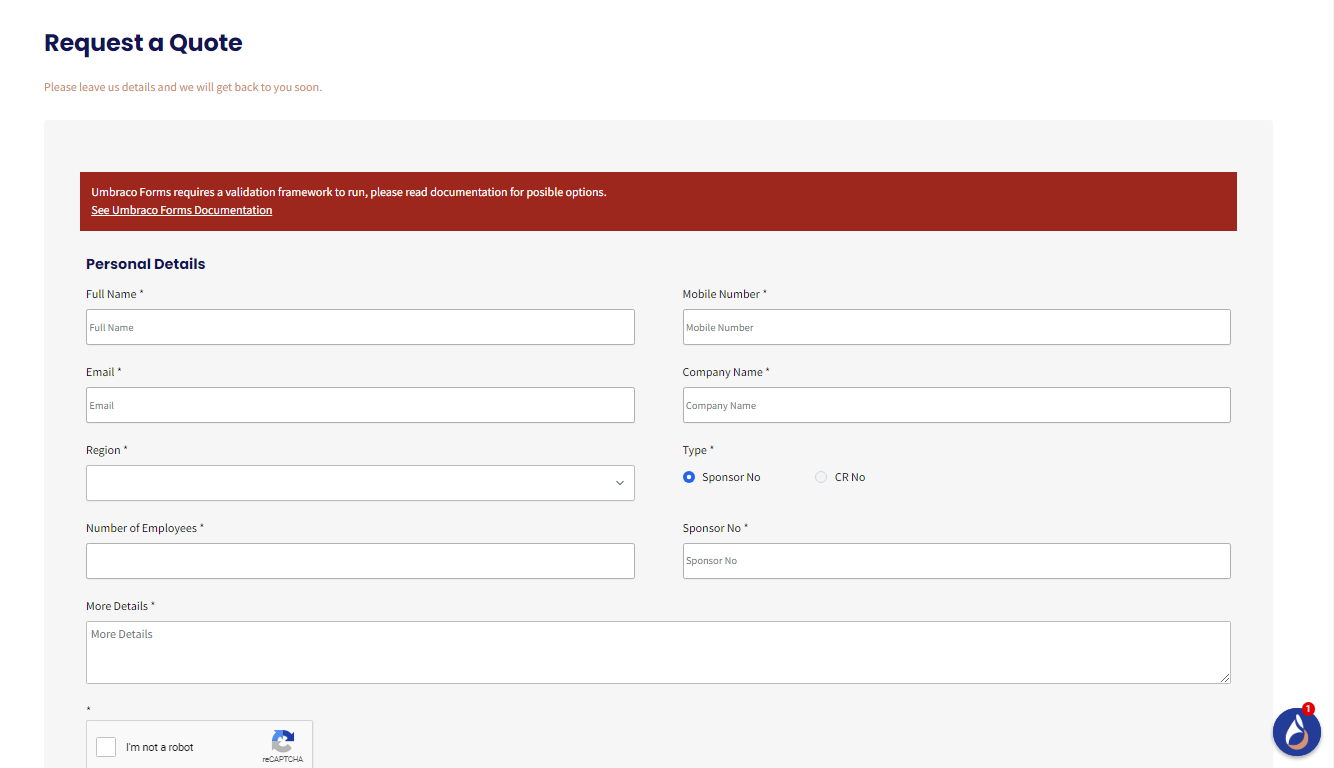Focus the Mobile Number input field
This screenshot has width=1334, height=768.
point(956,327)
